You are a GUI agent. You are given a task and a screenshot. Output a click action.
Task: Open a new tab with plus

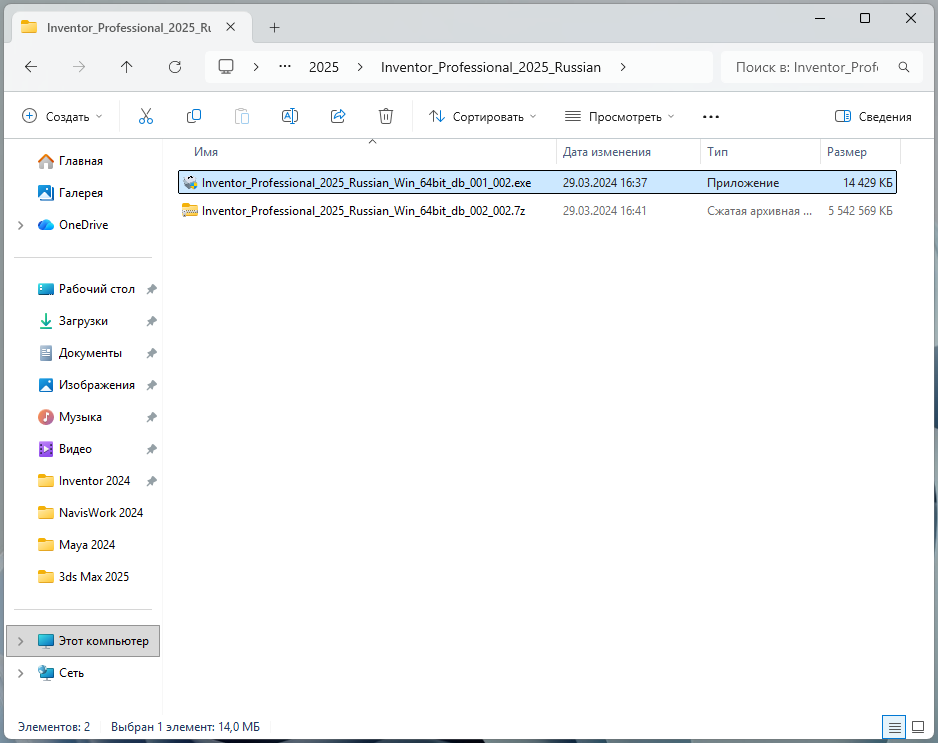(275, 28)
